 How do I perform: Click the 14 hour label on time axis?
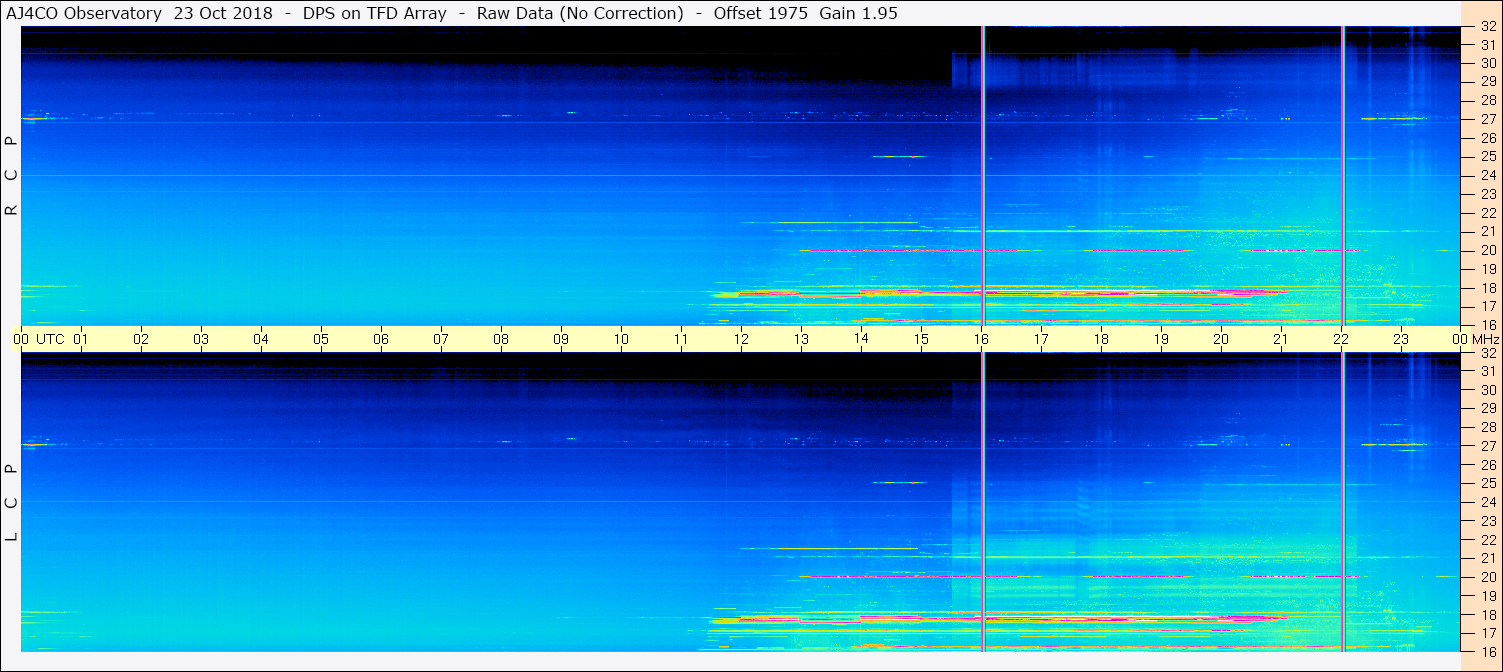pos(861,339)
